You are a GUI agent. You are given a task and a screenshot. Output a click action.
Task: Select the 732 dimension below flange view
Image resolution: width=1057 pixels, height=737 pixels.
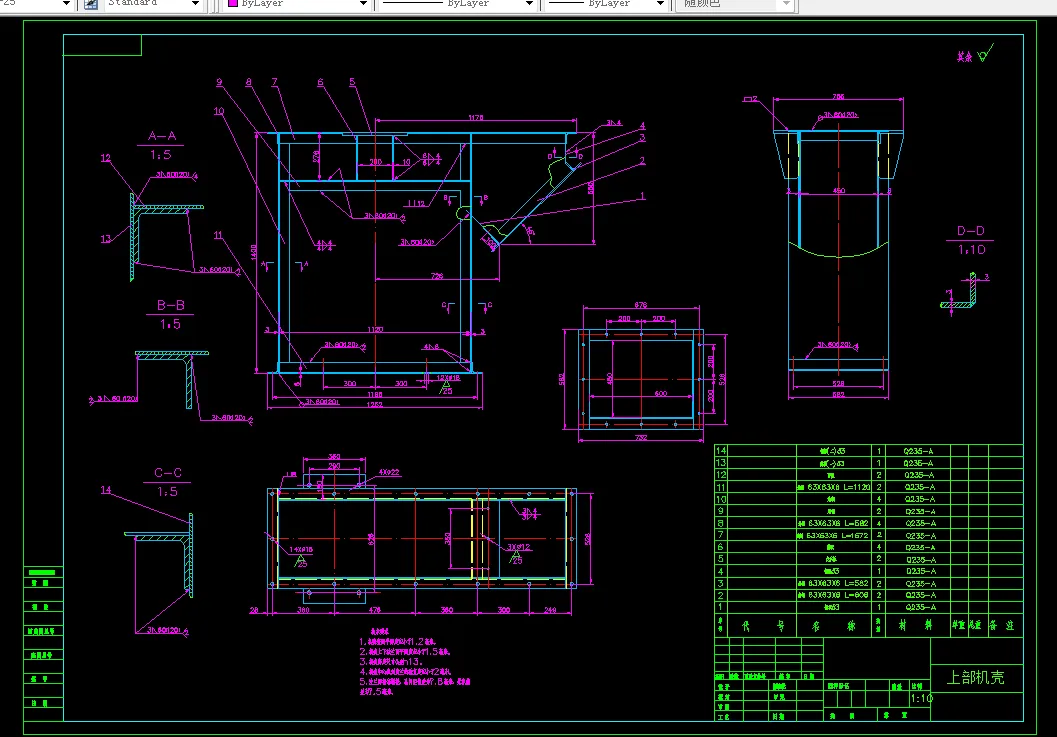tap(641, 438)
